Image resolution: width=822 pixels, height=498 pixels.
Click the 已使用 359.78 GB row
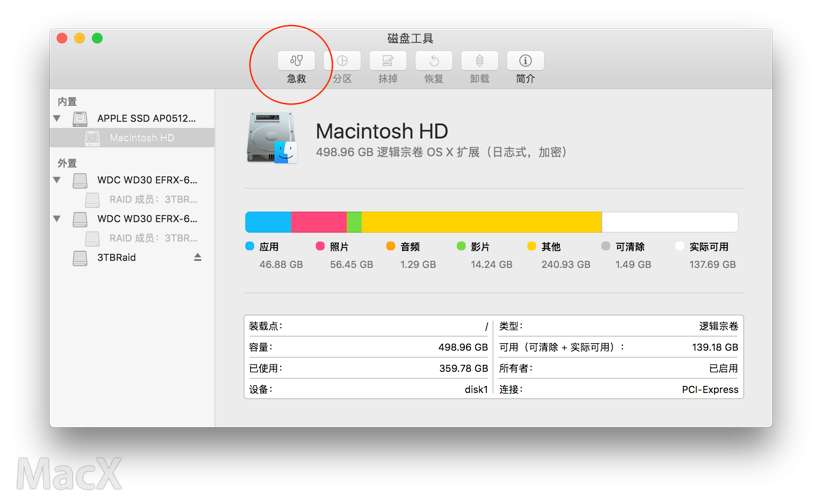(x=368, y=368)
